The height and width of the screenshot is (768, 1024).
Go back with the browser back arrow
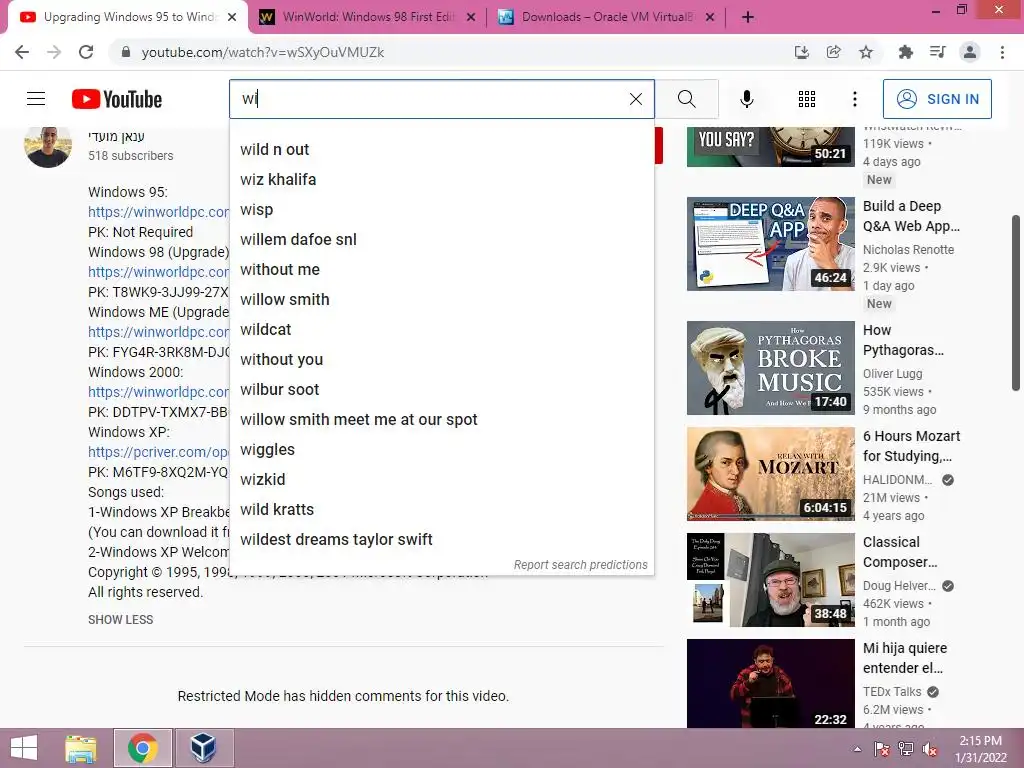point(22,52)
